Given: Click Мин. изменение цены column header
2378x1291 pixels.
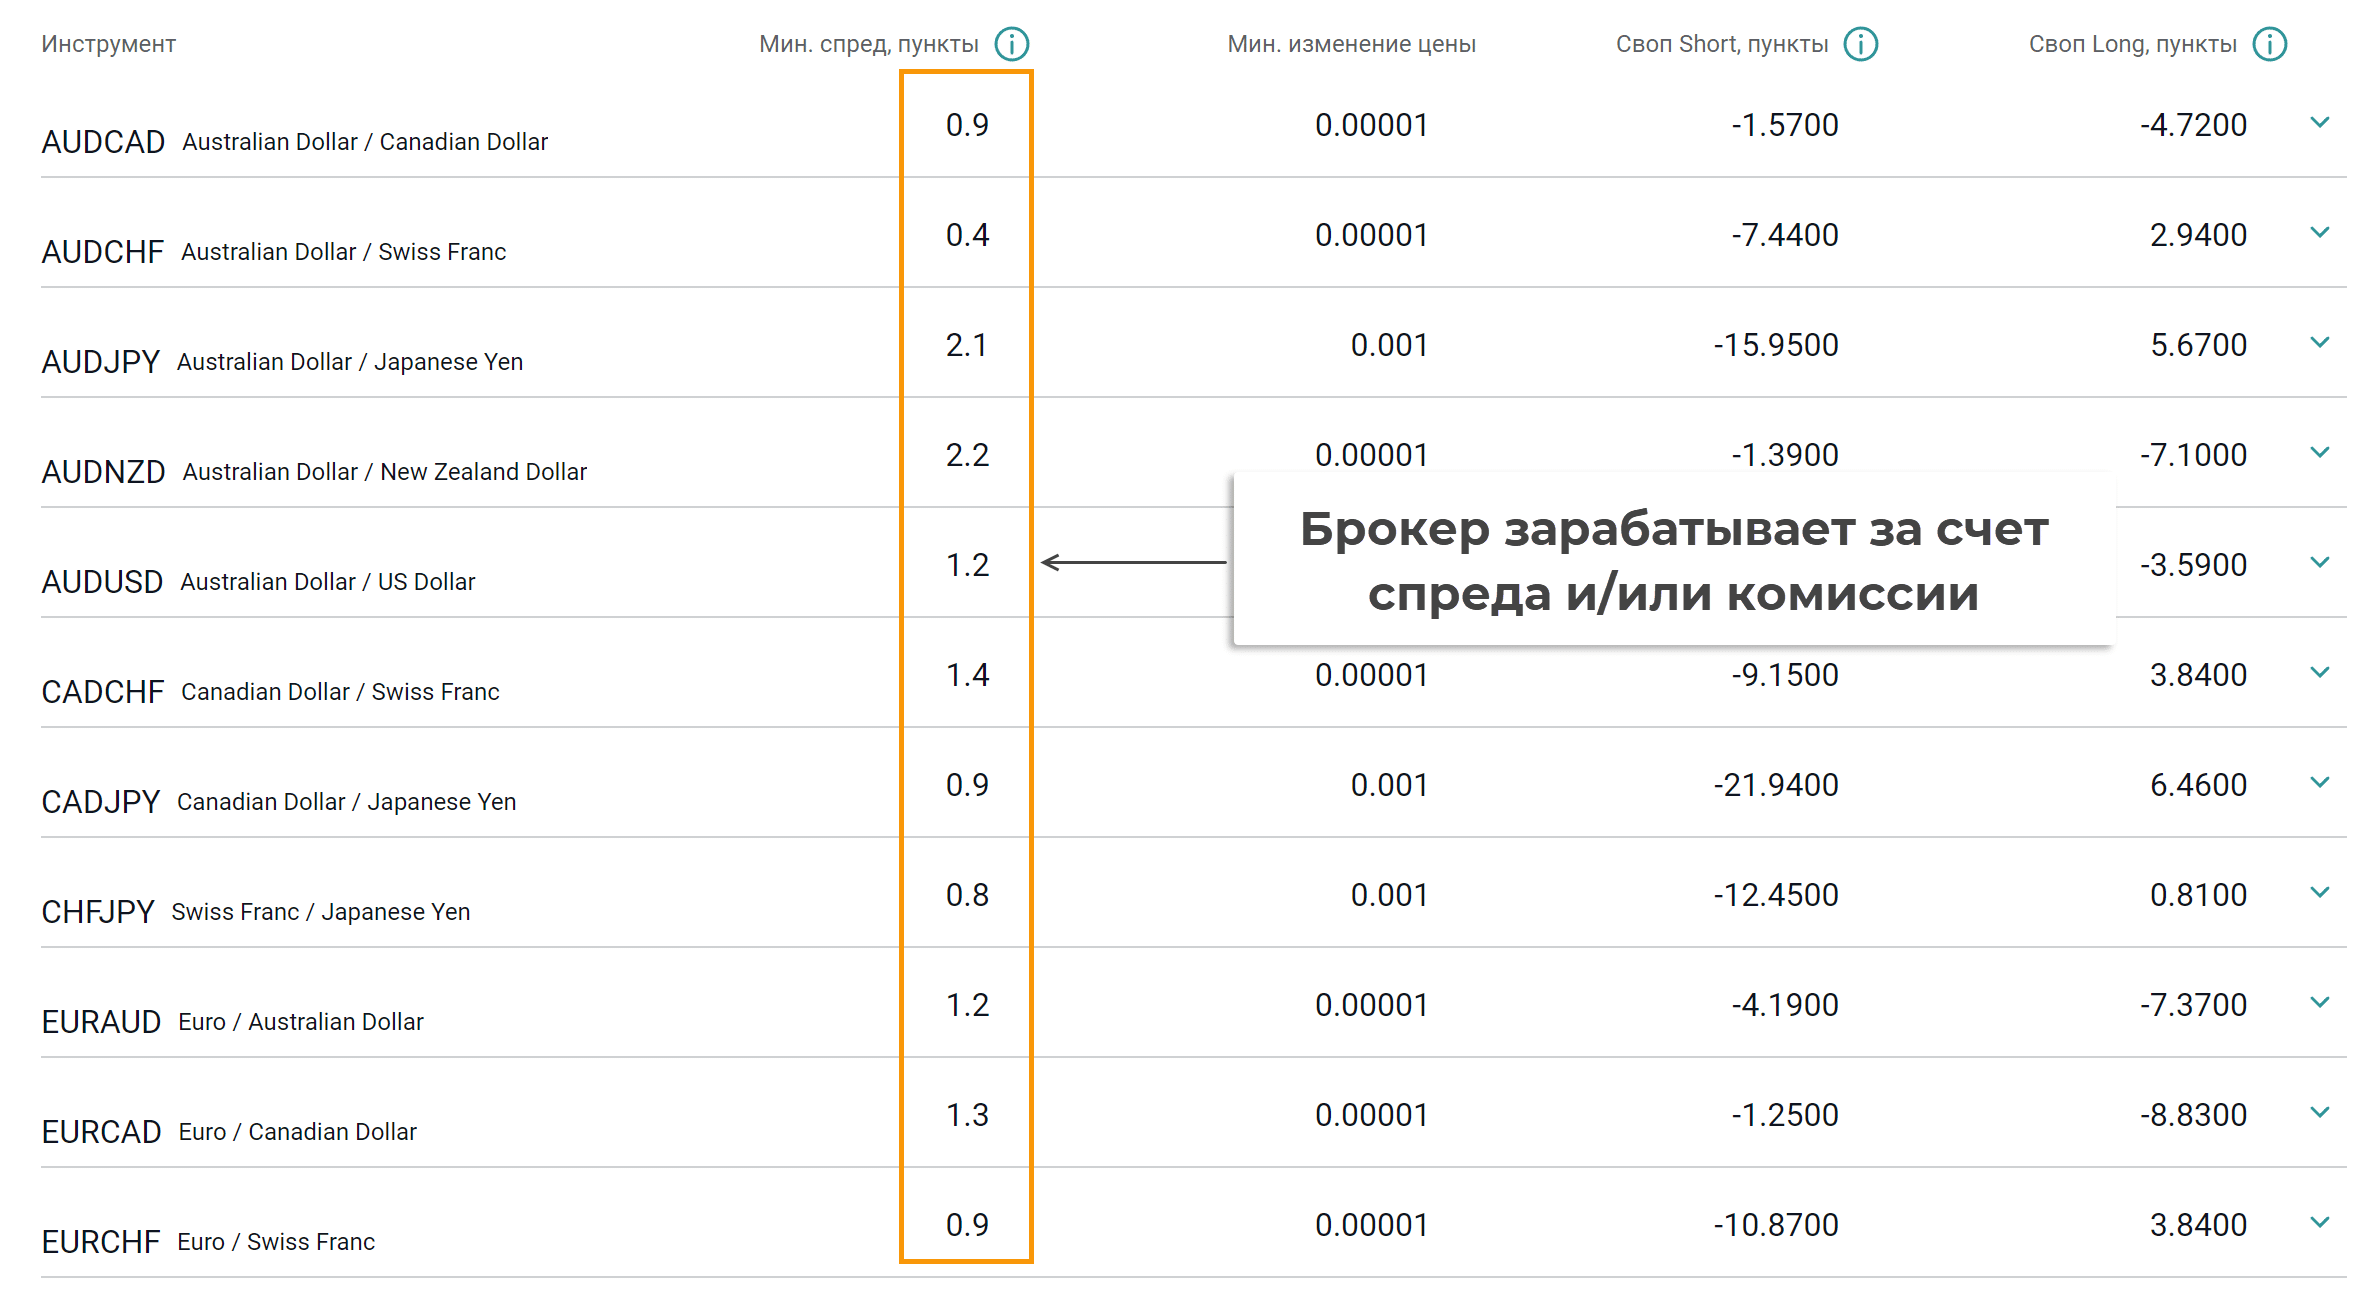Looking at the screenshot, I should [x=1351, y=44].
